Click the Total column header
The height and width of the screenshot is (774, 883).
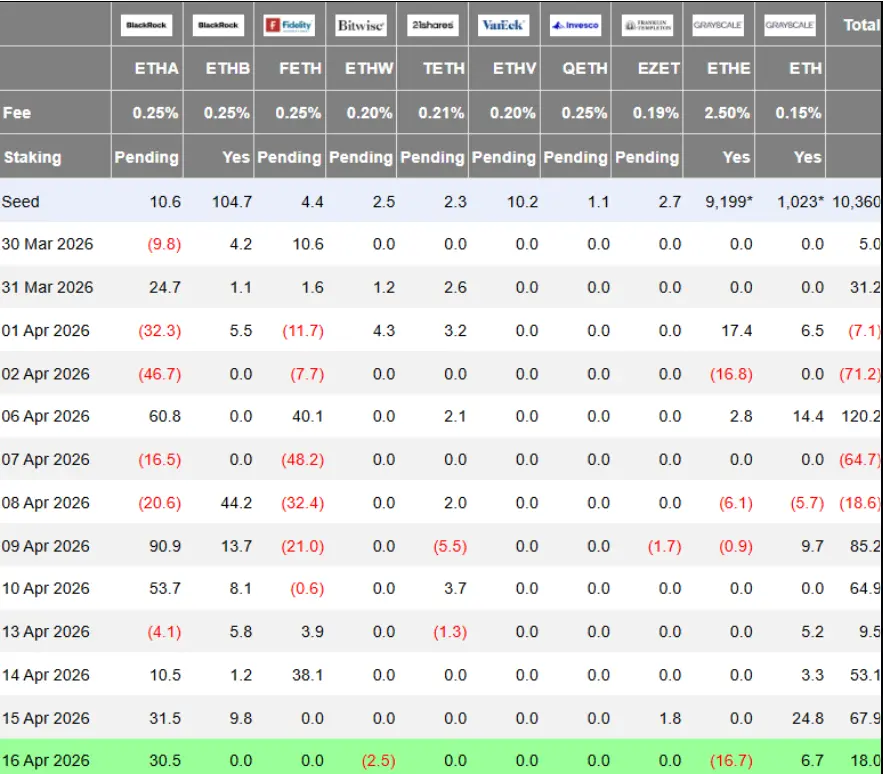click(x=861, y=25)
